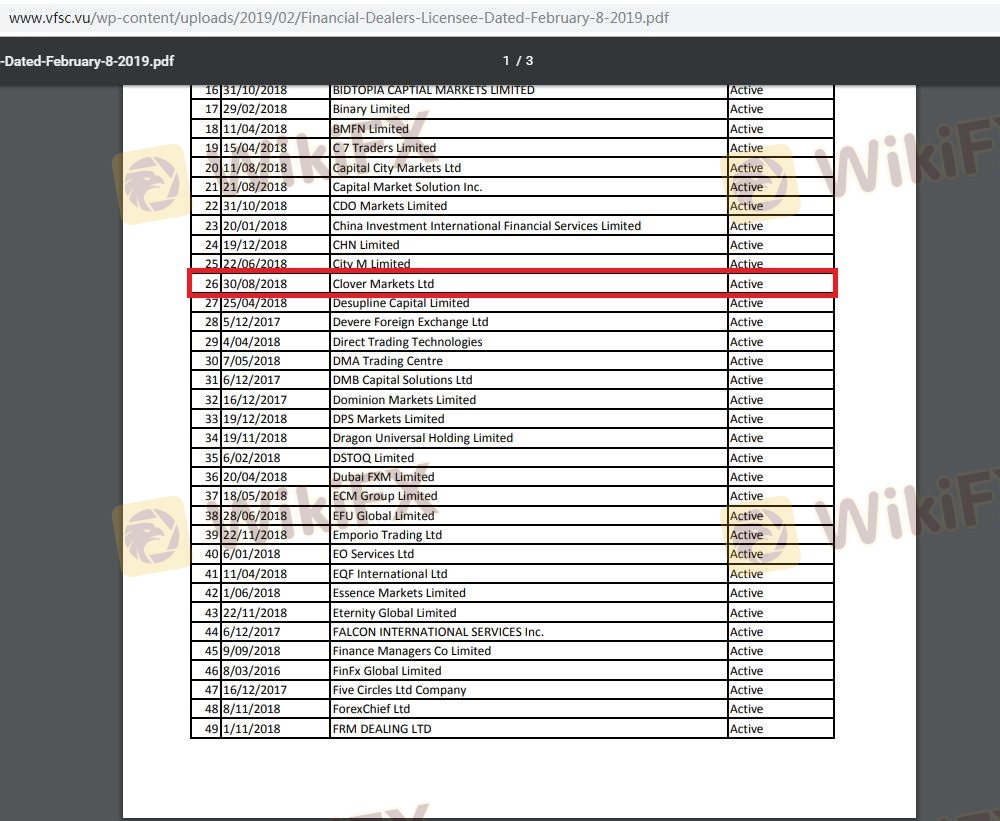Click the Clover Markets Ltd name

pos(383,284)
